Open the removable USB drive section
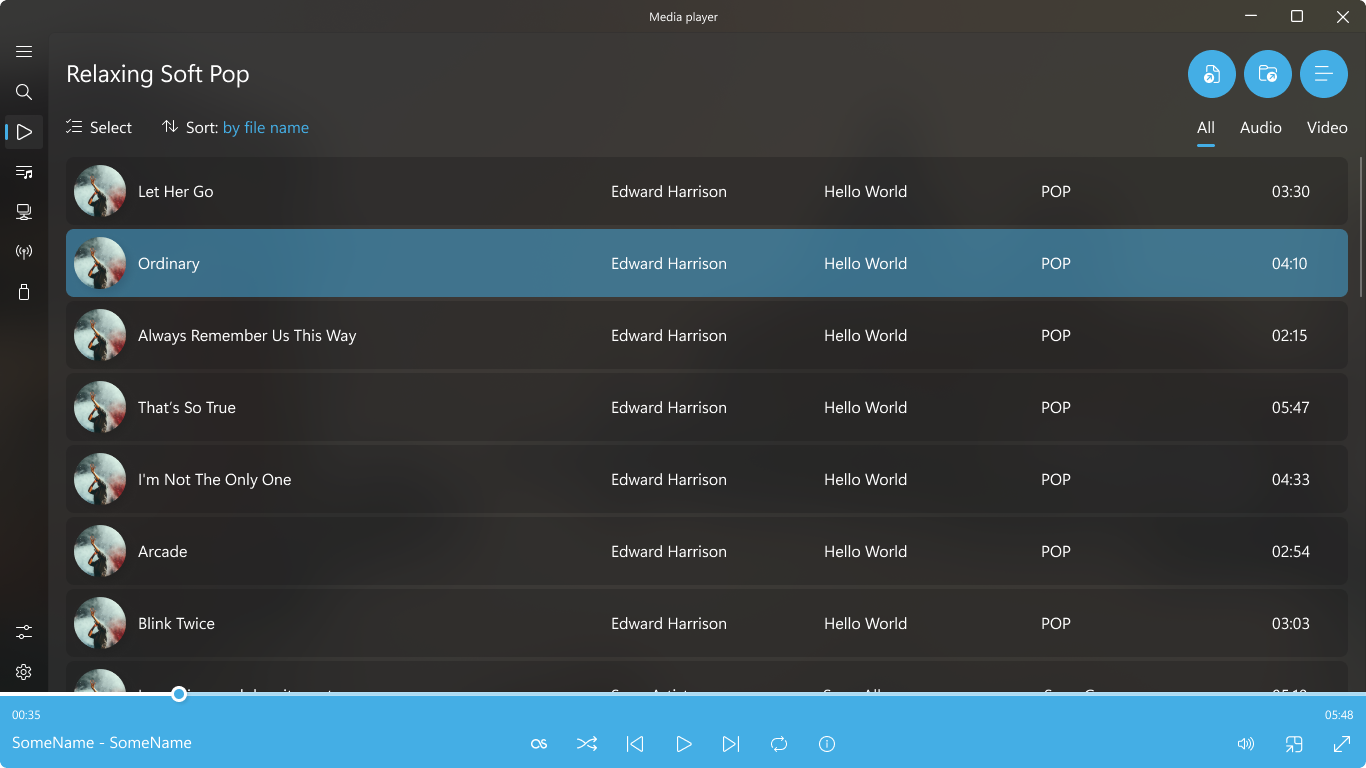The image size is (1366, 768). [24, 292]
